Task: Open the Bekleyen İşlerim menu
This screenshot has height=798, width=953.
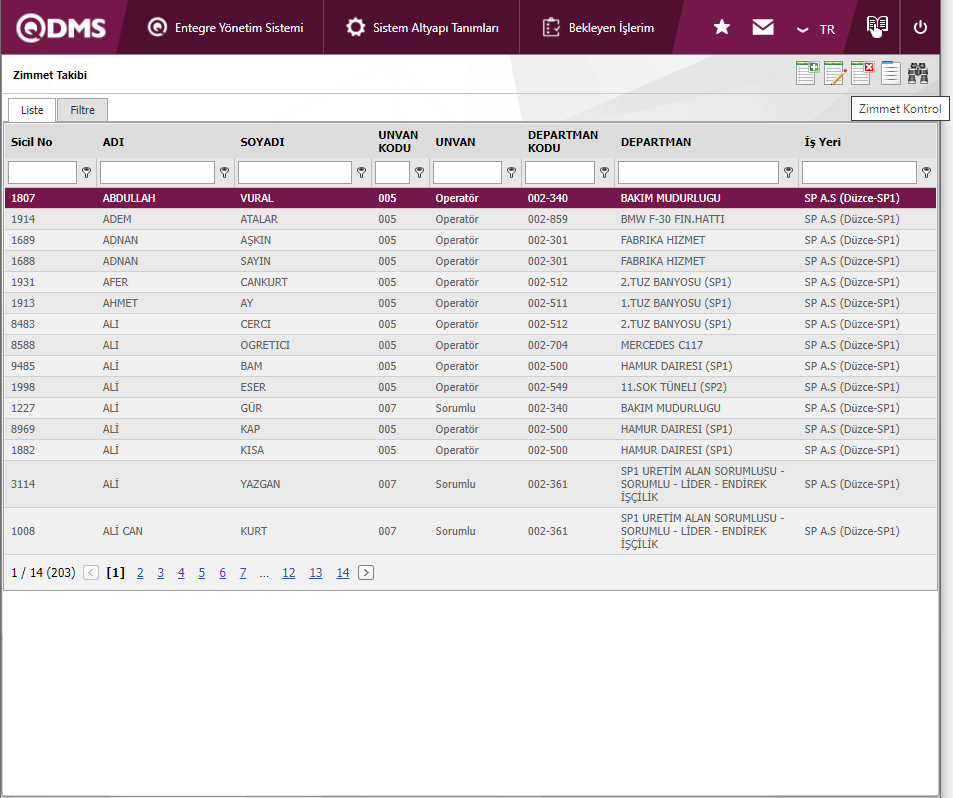Action: point(598,28)
